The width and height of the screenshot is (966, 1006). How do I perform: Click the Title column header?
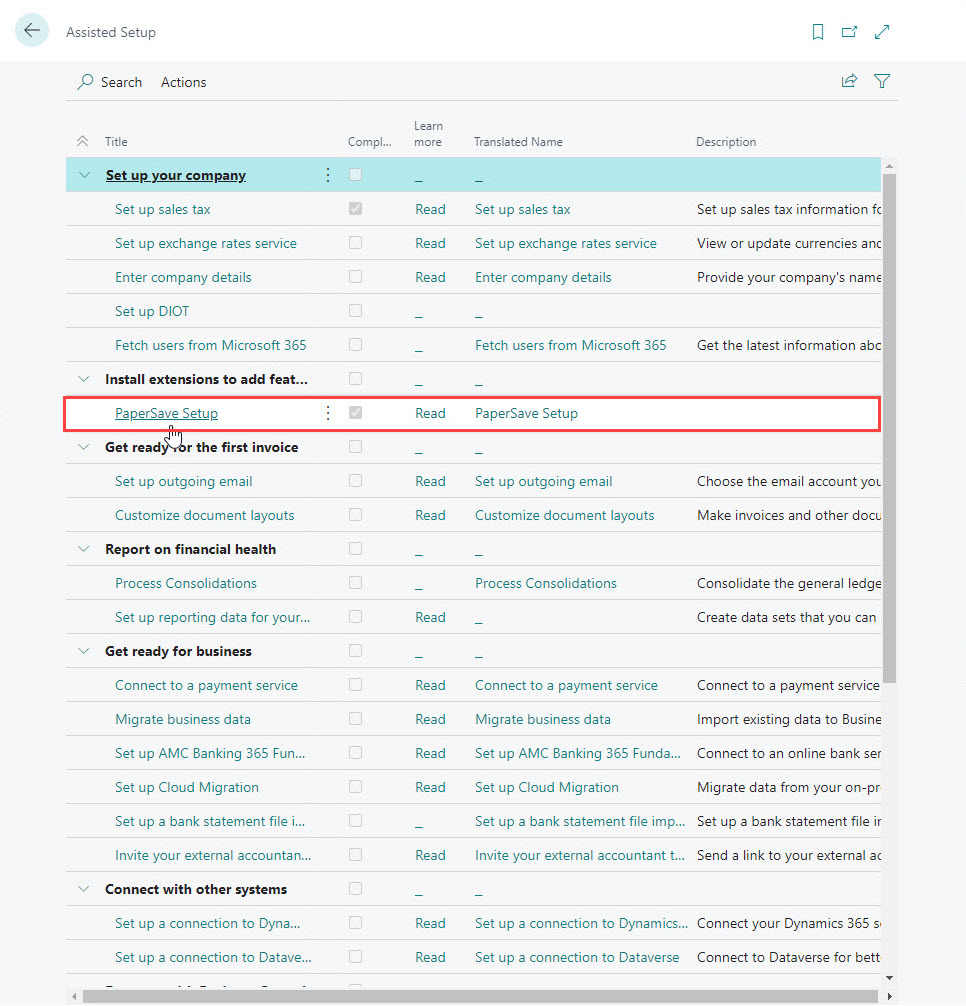click(117, 142)
